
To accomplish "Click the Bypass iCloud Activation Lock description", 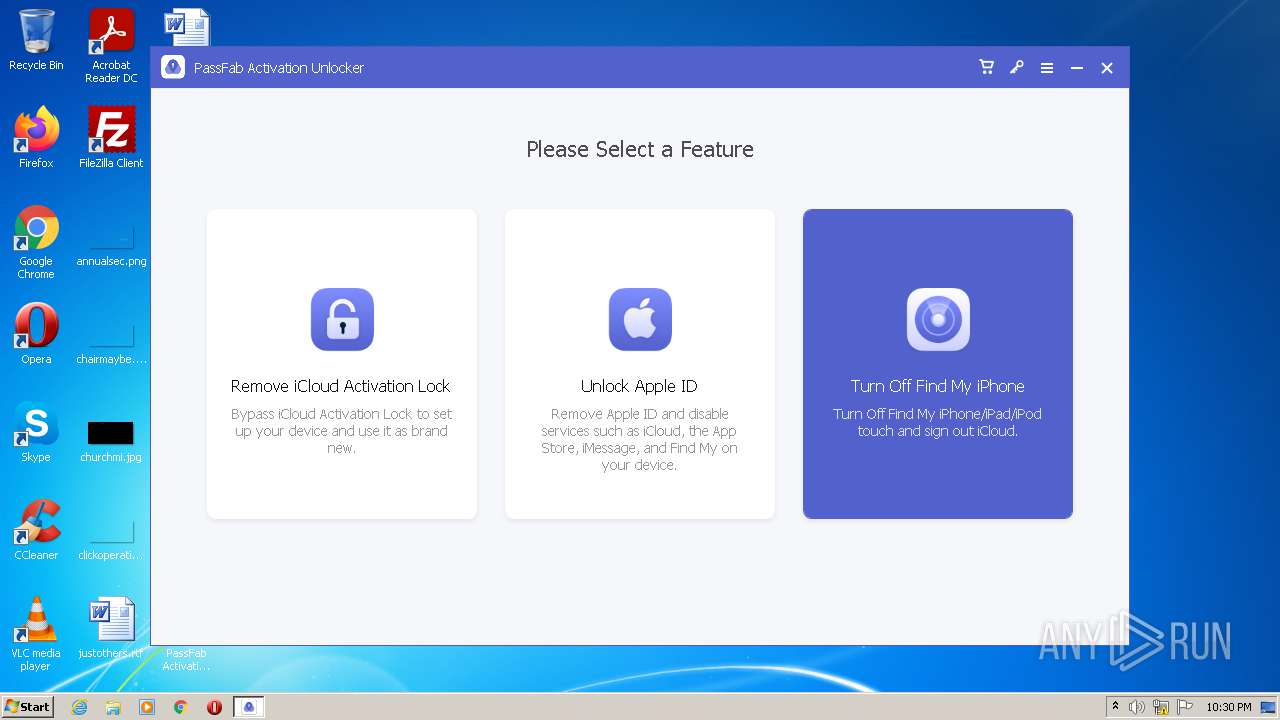I will pos(341,431).
